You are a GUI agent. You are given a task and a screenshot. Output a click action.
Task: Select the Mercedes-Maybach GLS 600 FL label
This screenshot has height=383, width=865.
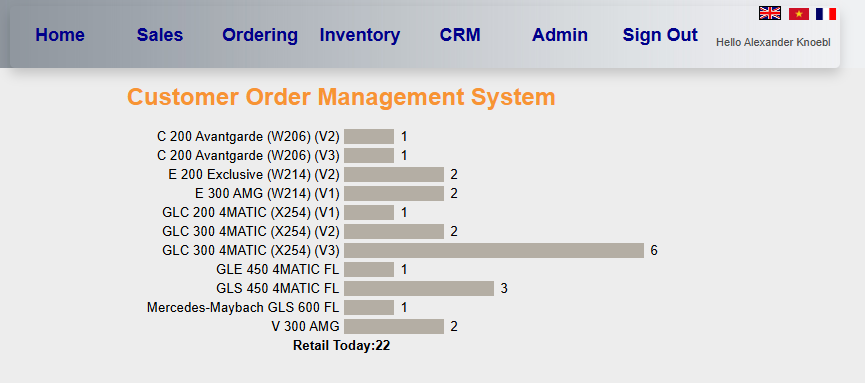(x=243, y=307)
